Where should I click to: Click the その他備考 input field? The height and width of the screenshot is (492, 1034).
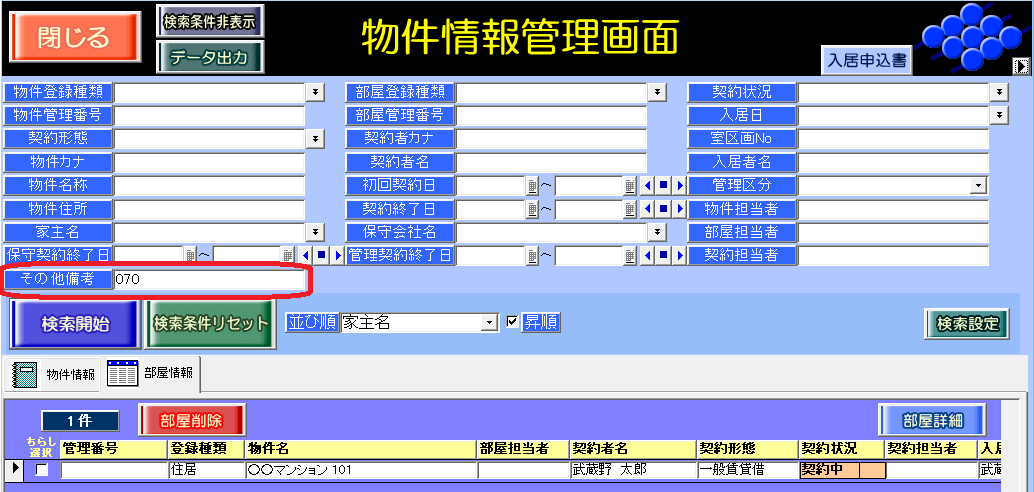click(209, 279)
